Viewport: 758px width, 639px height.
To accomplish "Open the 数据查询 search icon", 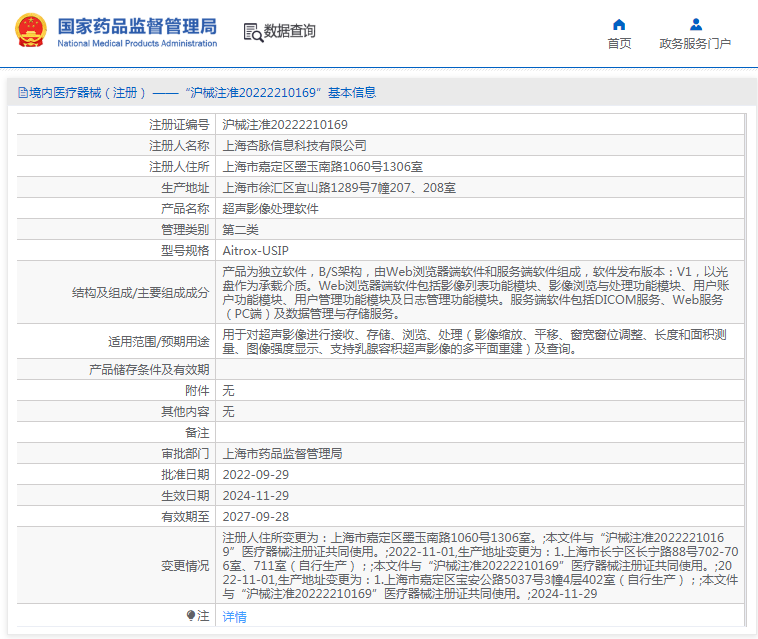I will tap(253, 32).
